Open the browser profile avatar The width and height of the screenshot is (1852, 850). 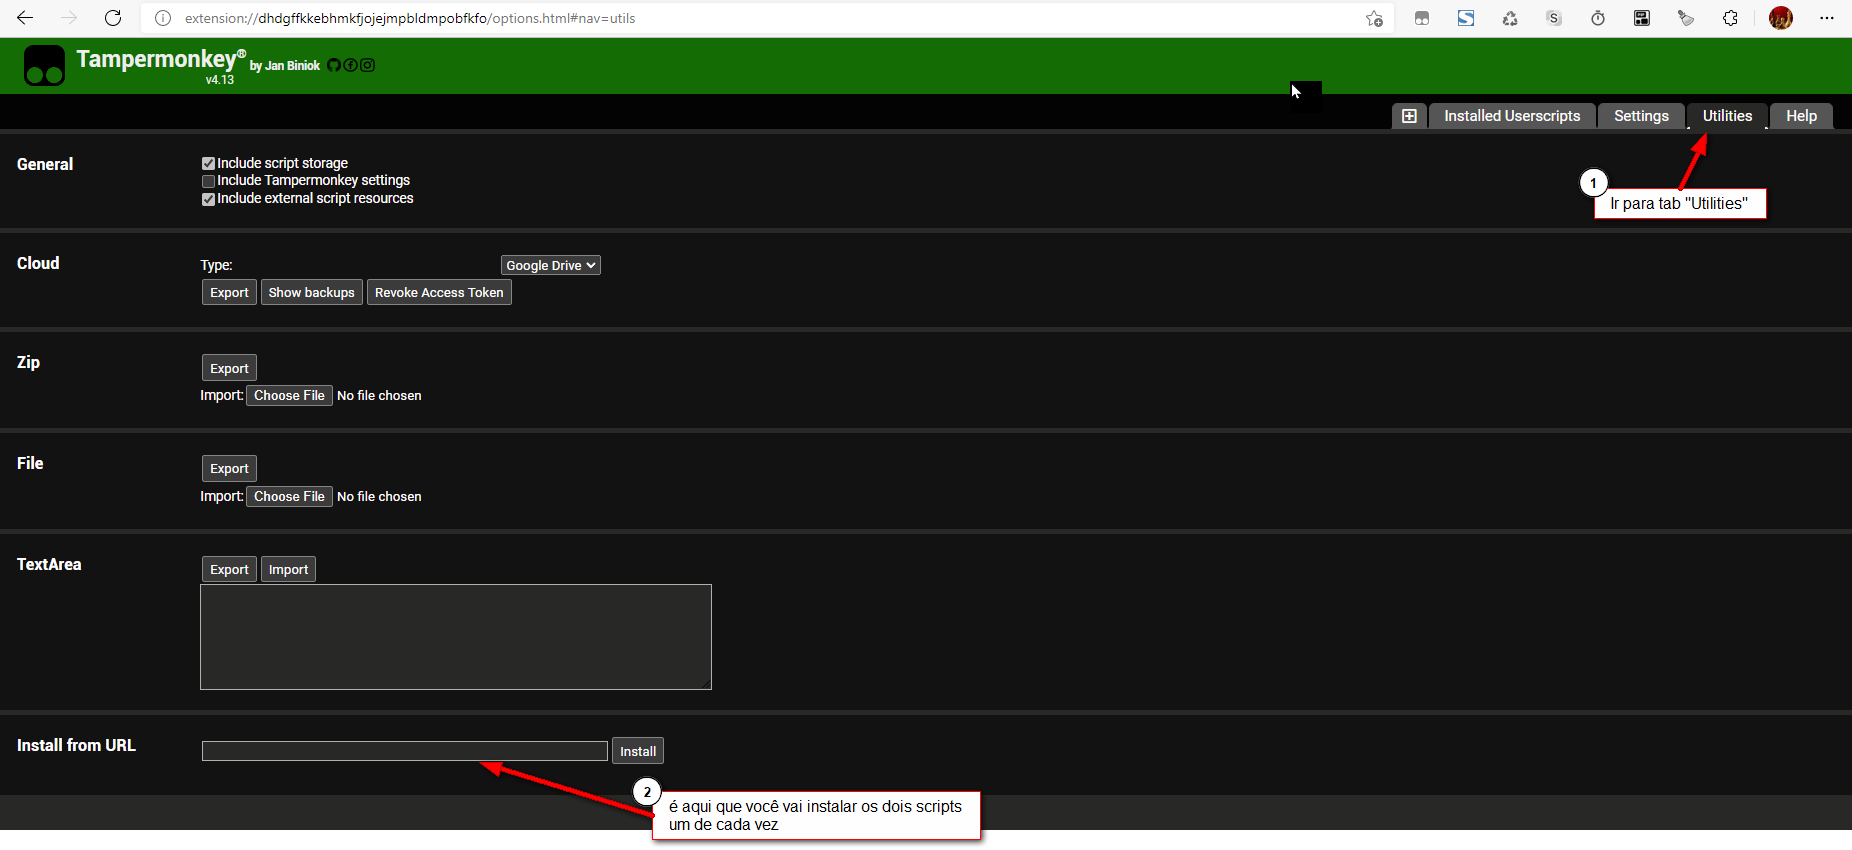click(x=1781, y=18)
